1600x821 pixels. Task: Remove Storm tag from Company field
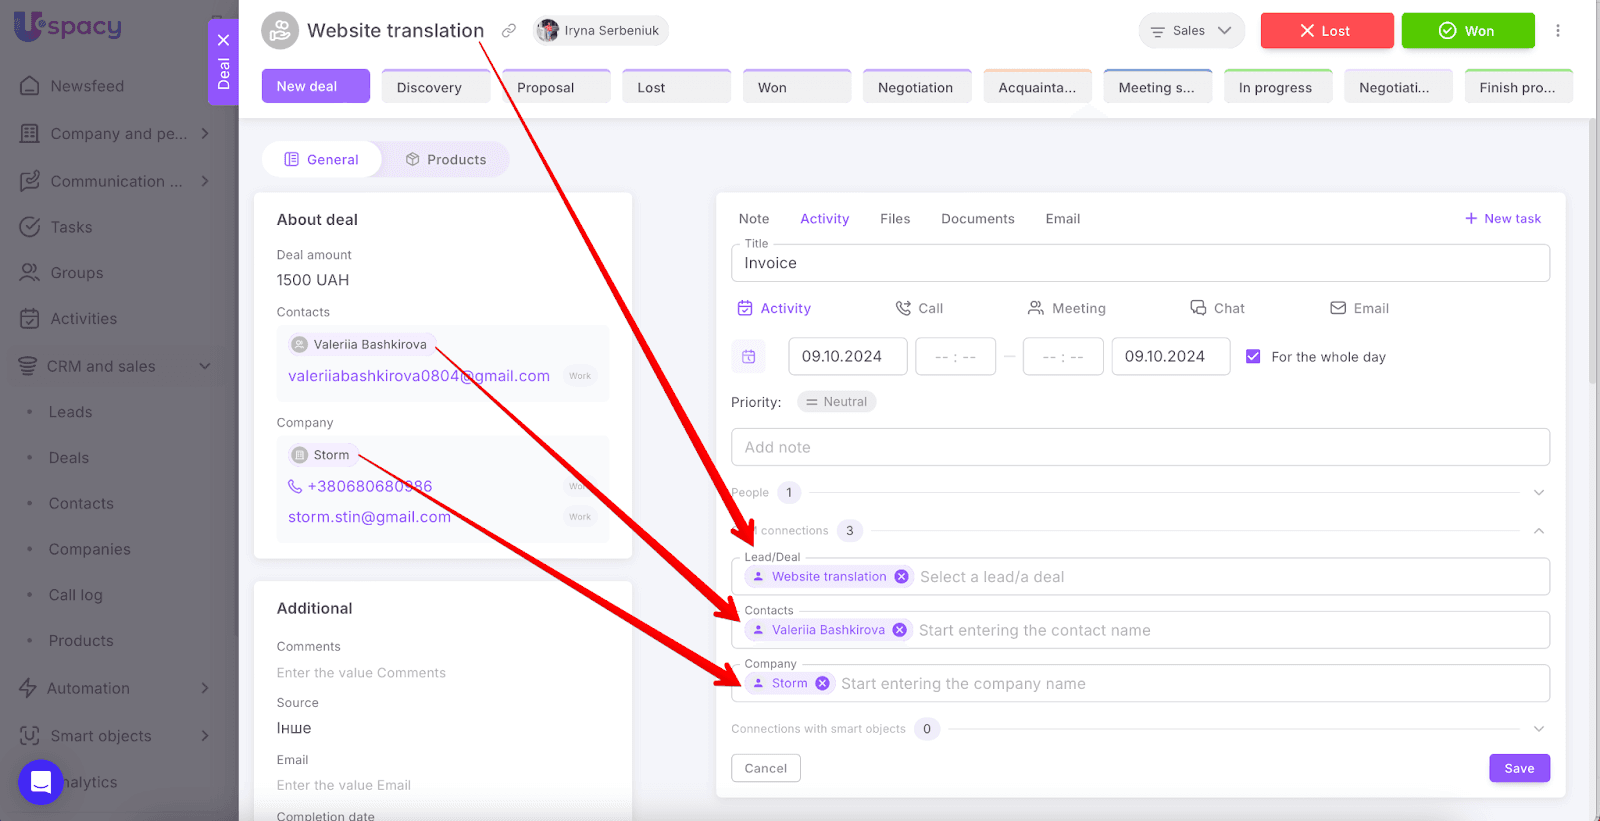822,684
